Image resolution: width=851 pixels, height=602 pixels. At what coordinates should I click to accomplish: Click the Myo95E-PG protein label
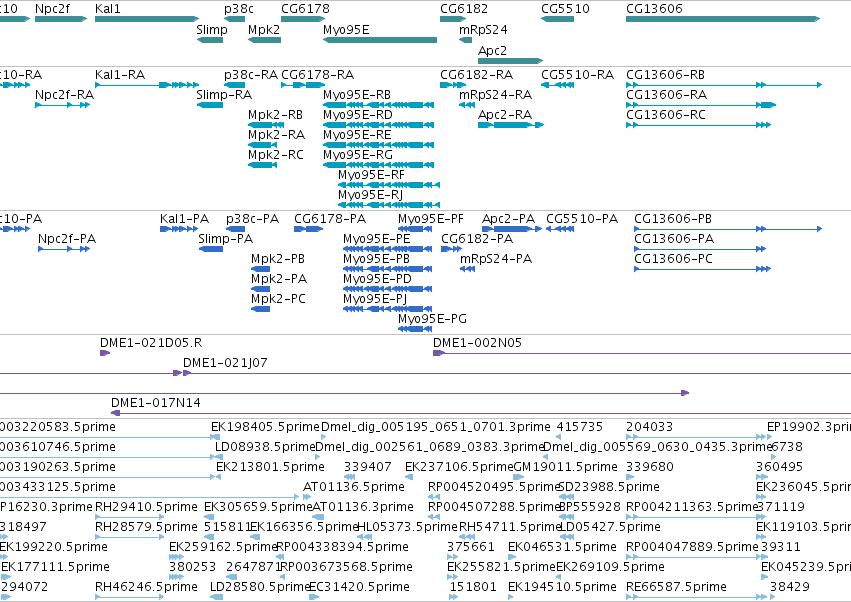click(x=432, y=319)
